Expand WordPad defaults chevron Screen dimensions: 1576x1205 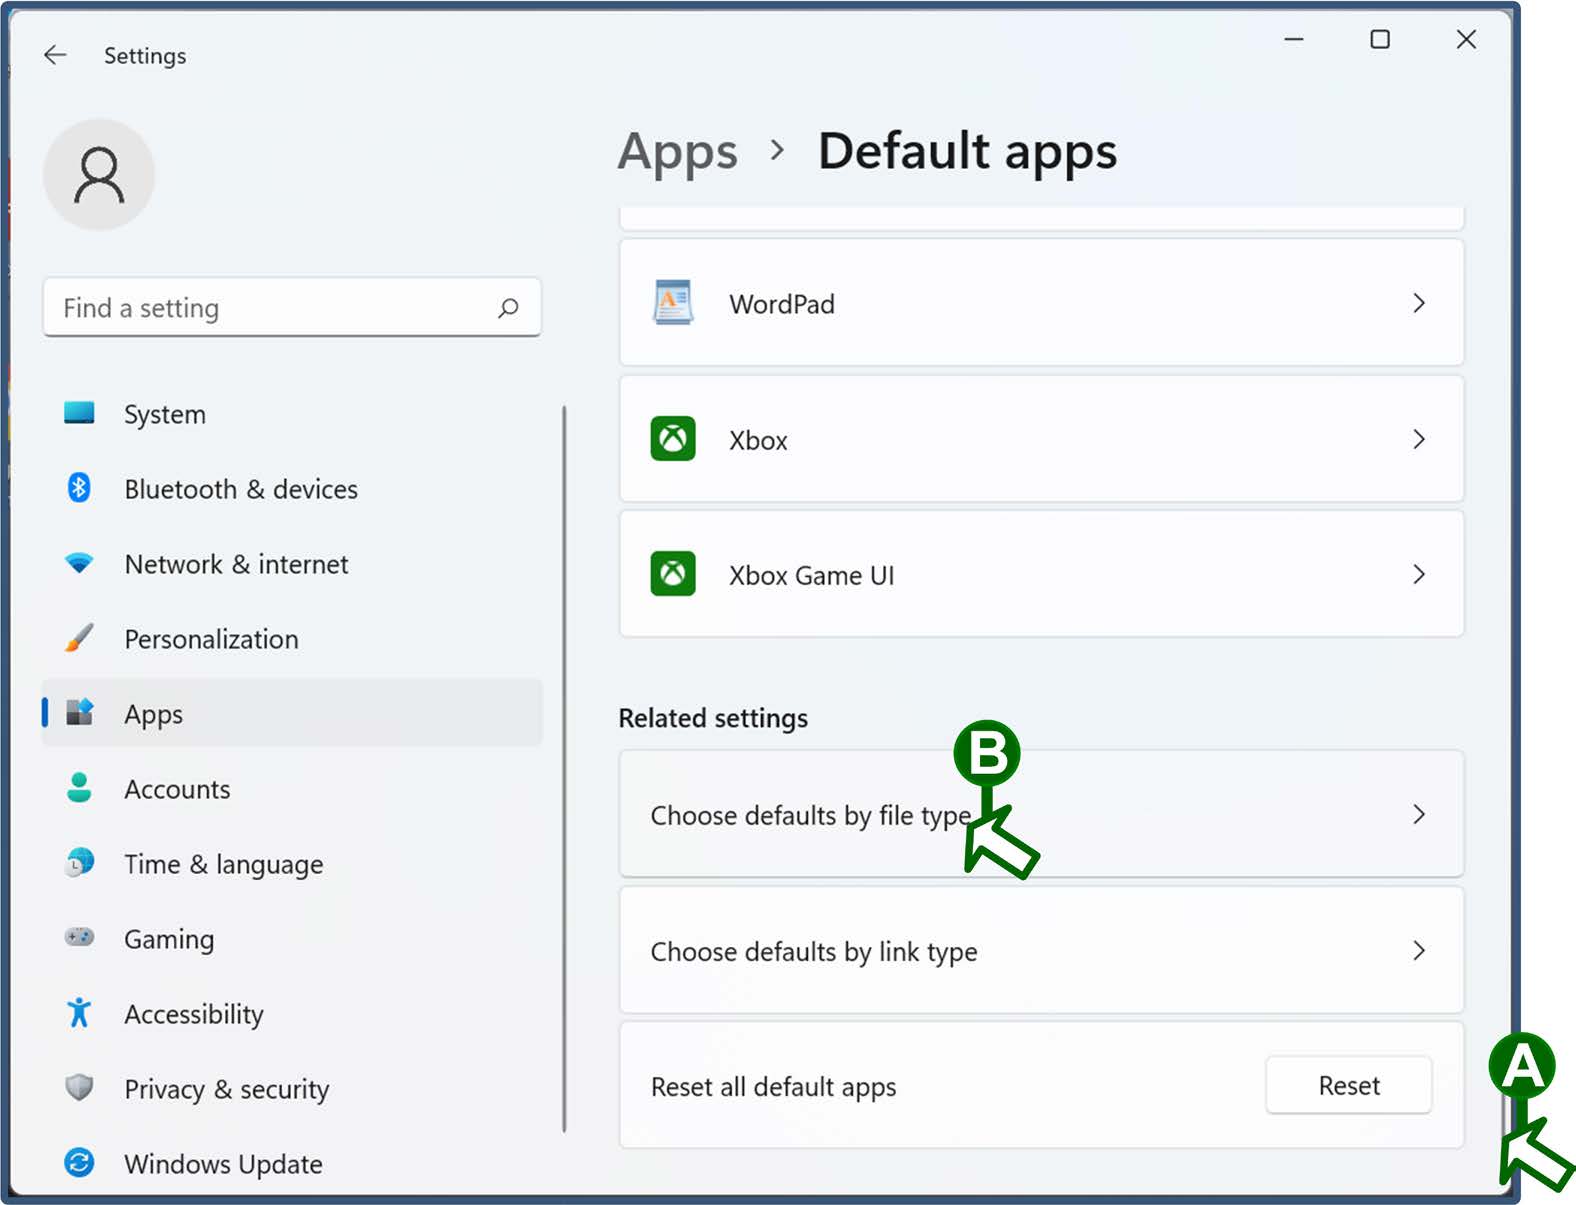tap(1419, 303)
